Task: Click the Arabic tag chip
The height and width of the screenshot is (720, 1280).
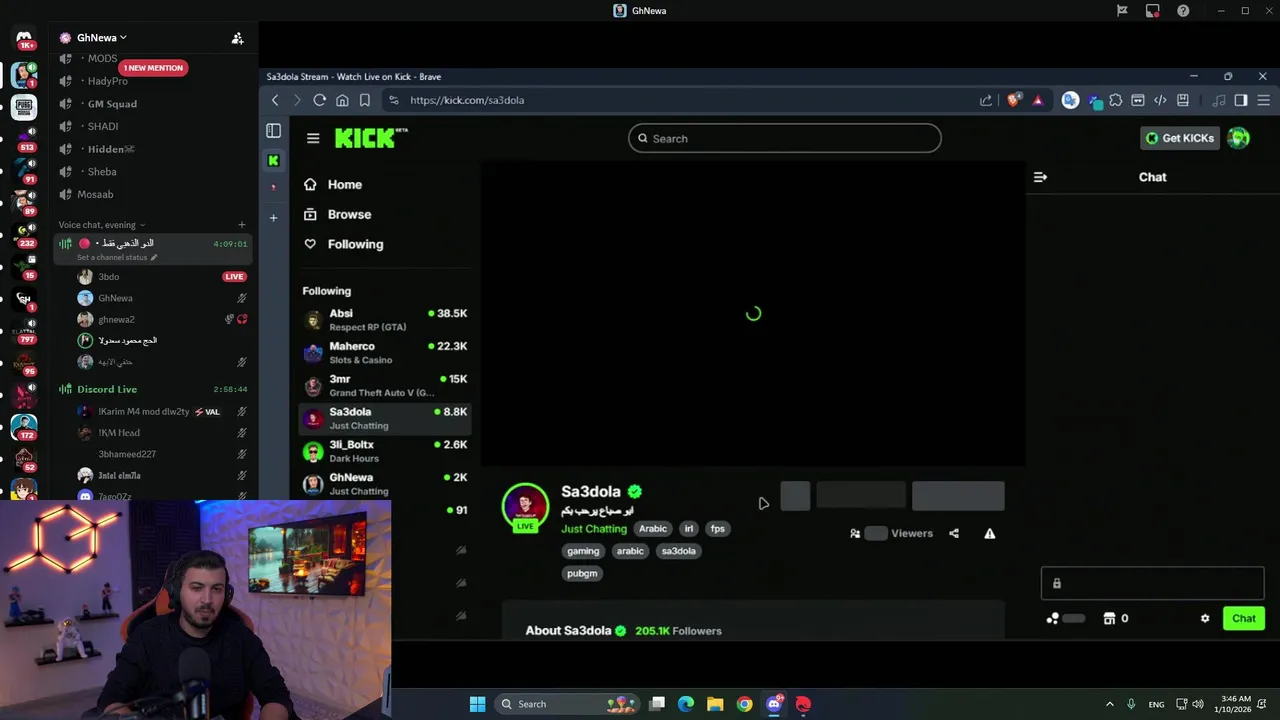Action: [653, 529]
